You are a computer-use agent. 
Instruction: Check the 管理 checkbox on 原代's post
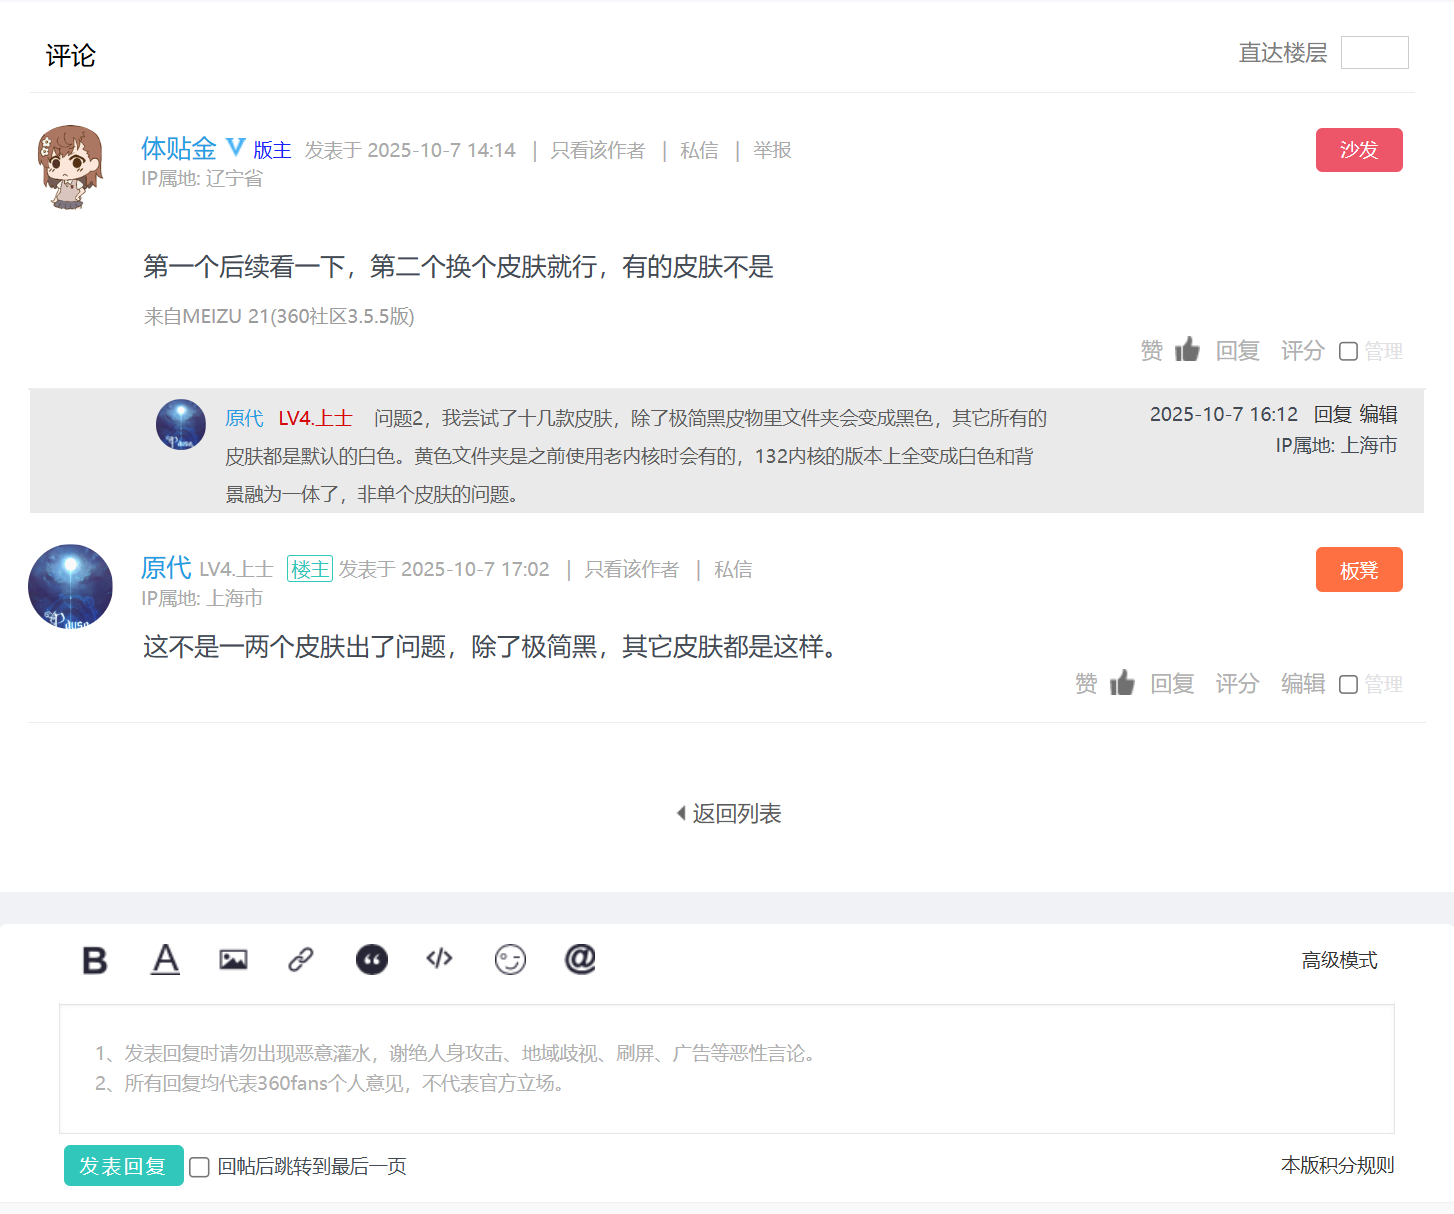pos(1348,684)
